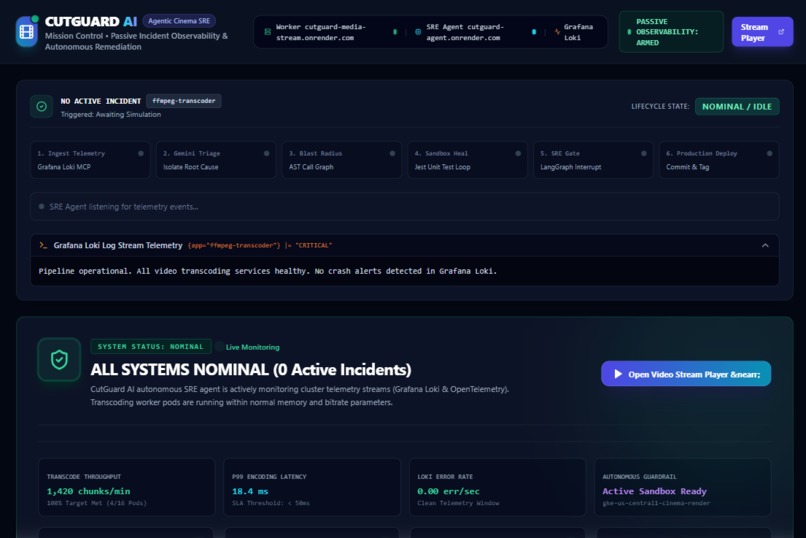Click the green check circle incident icon
Screen dimensions: 806x538
click(x=42, y=106)
